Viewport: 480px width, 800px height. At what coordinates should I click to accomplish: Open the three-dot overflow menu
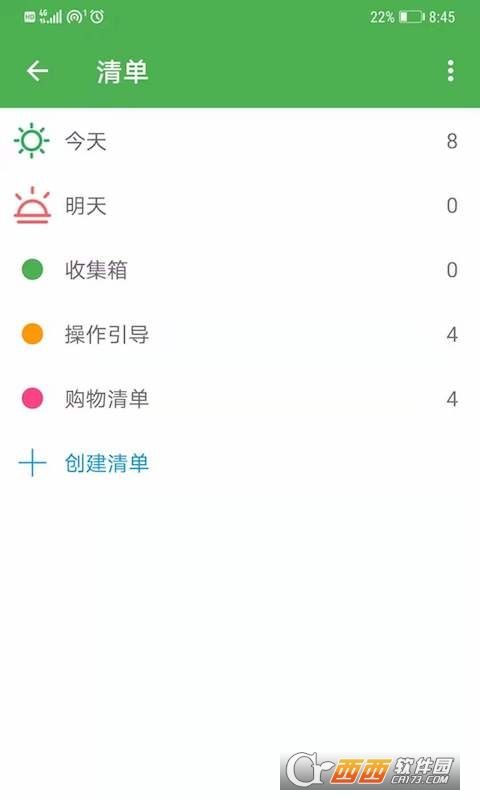450,71
